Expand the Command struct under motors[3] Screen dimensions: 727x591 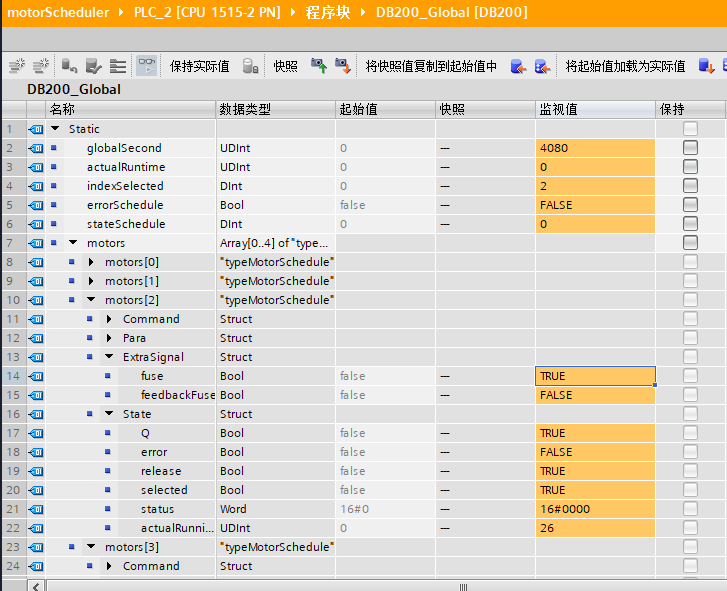coord(109,566)
